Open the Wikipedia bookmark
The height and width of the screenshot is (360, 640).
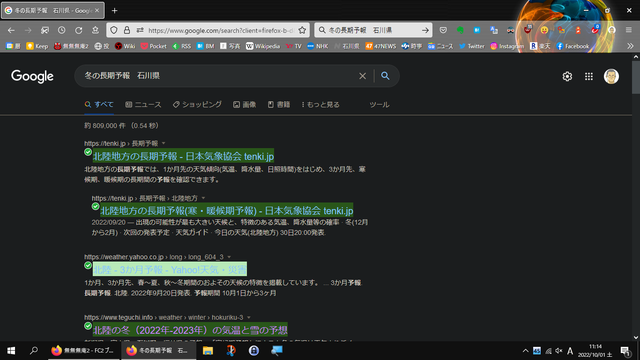[263, 46]
